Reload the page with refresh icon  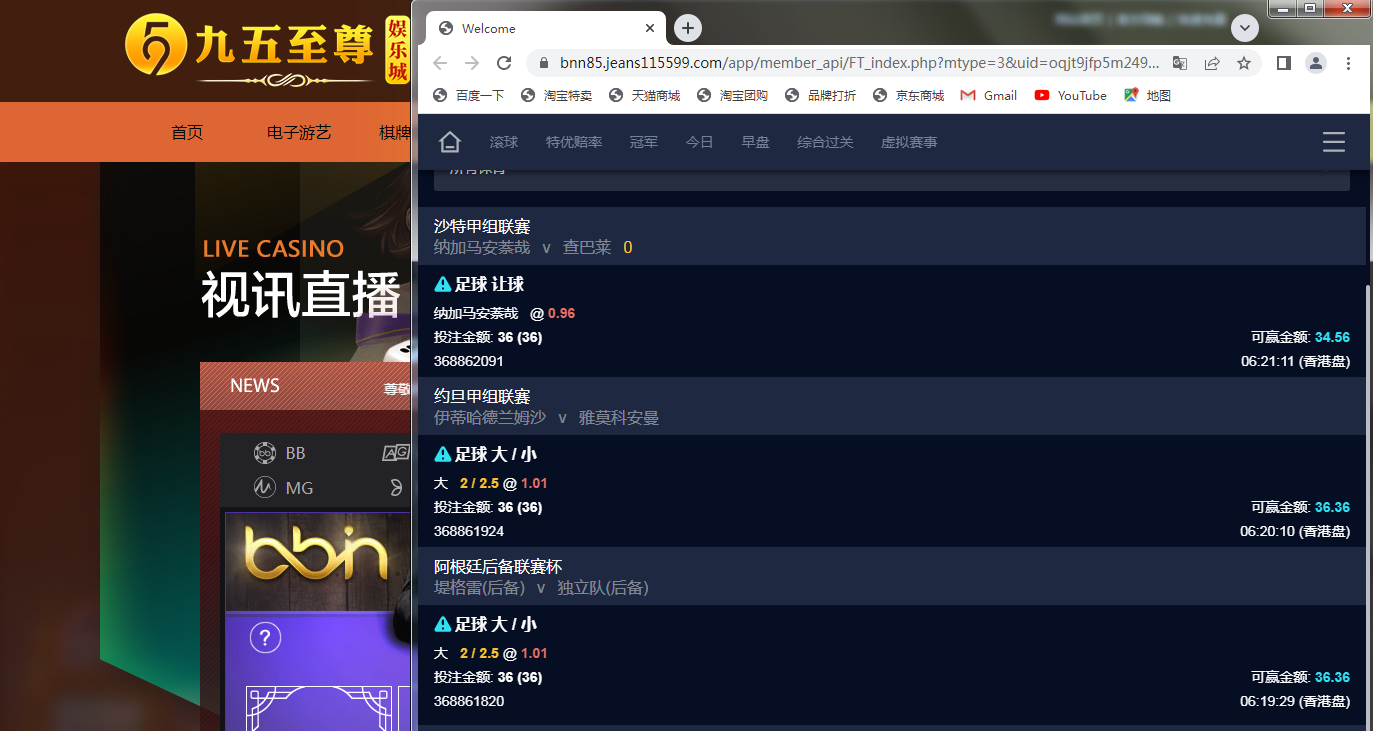pos(504,63)
